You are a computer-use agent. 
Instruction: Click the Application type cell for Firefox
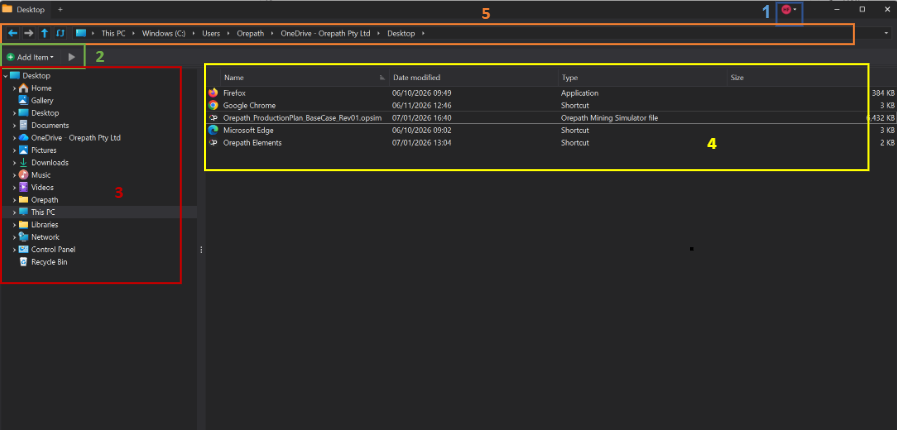[580, 93]
